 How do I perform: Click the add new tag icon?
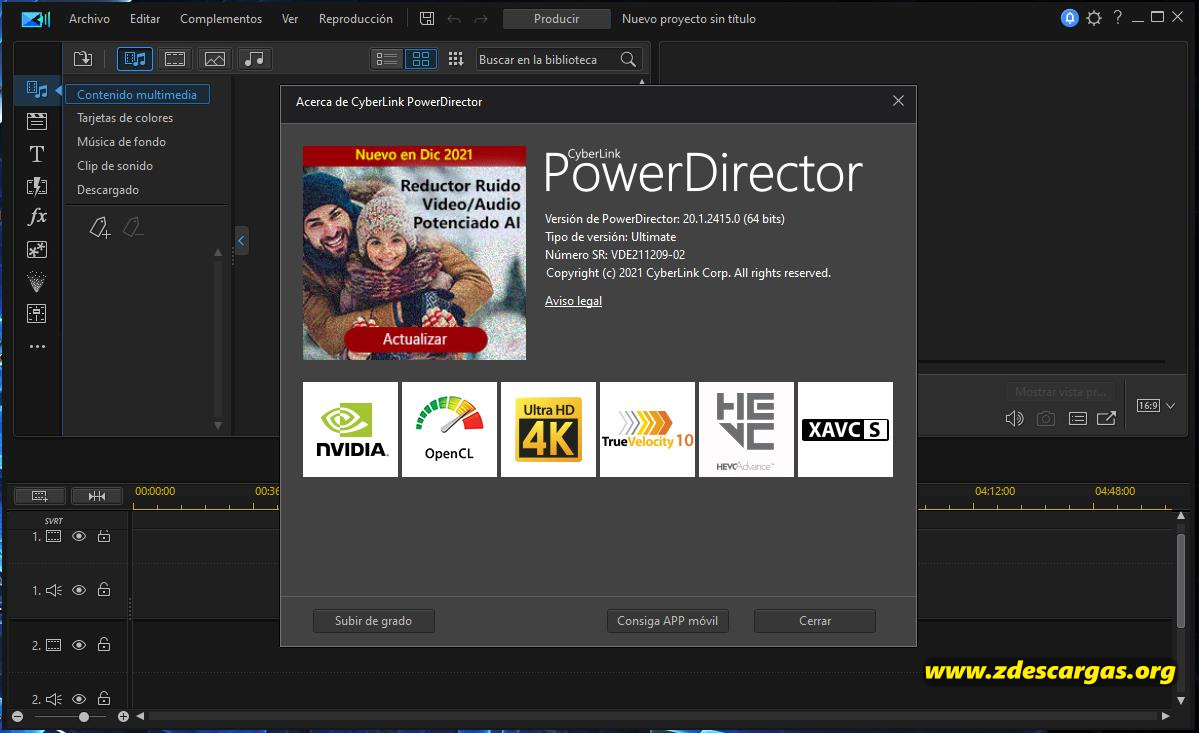[x=99, y=227]
